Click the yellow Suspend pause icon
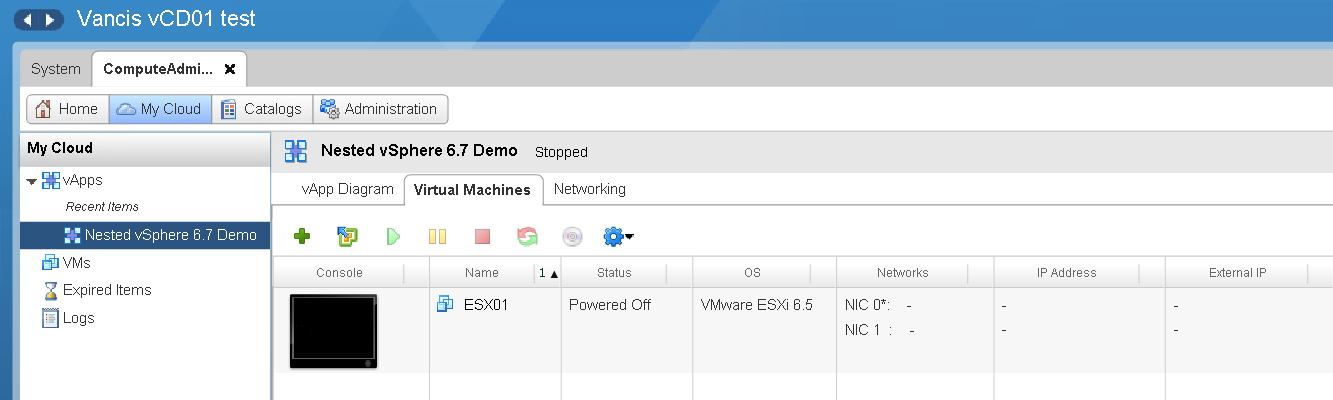Screen dimensions: 1333x400 (x=437, y=237)
